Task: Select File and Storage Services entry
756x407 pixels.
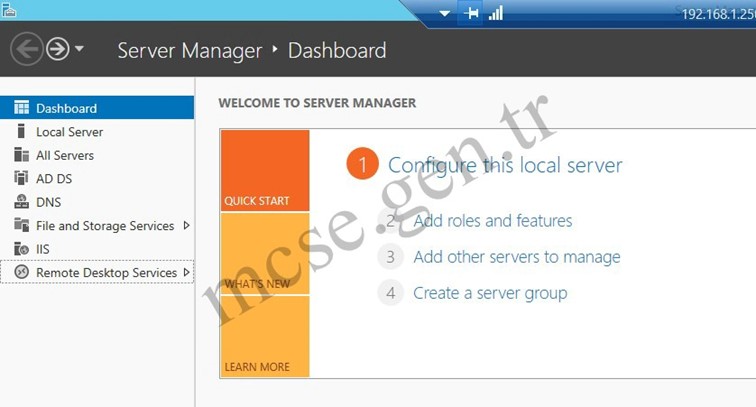Action: click(97, 225)
